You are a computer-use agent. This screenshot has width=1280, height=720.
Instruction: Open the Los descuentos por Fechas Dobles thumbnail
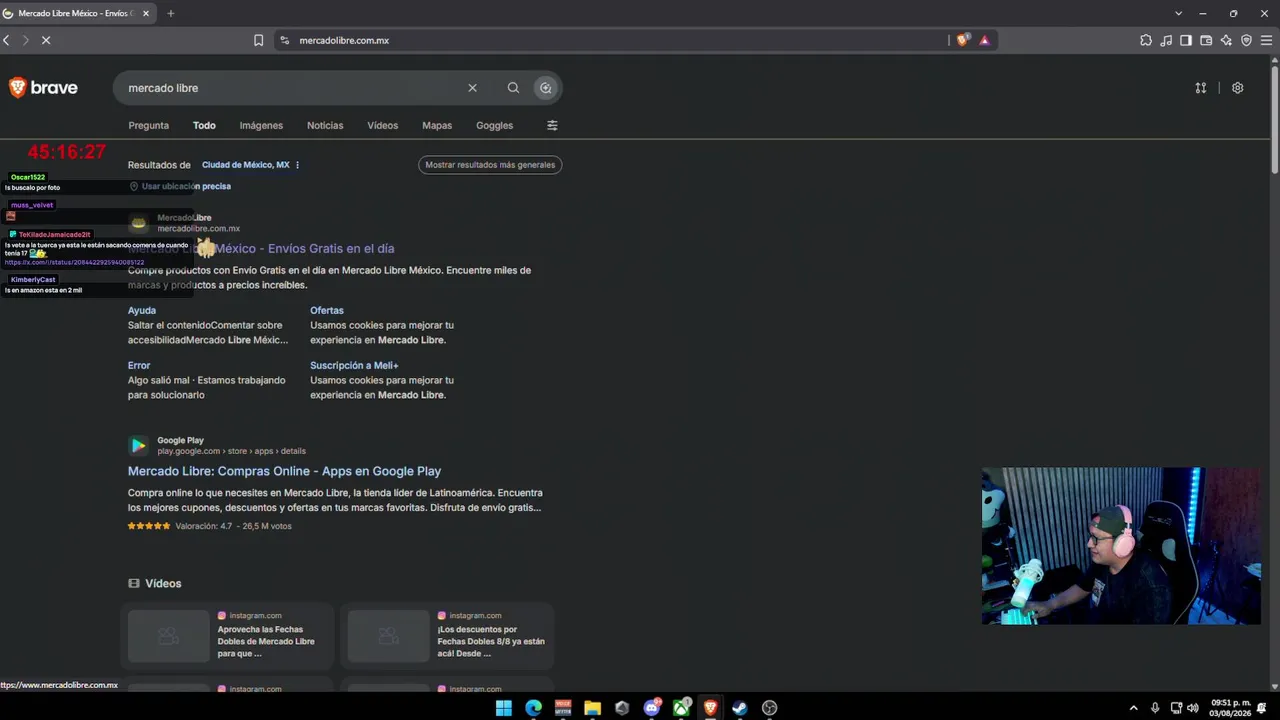(x=388, y=636)
